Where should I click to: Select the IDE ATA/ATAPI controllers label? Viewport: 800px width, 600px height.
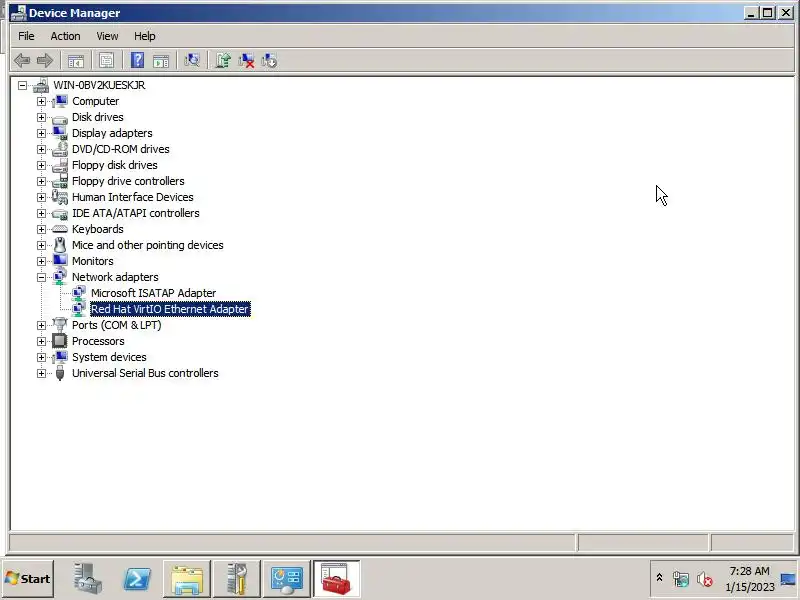click(136, 213)
